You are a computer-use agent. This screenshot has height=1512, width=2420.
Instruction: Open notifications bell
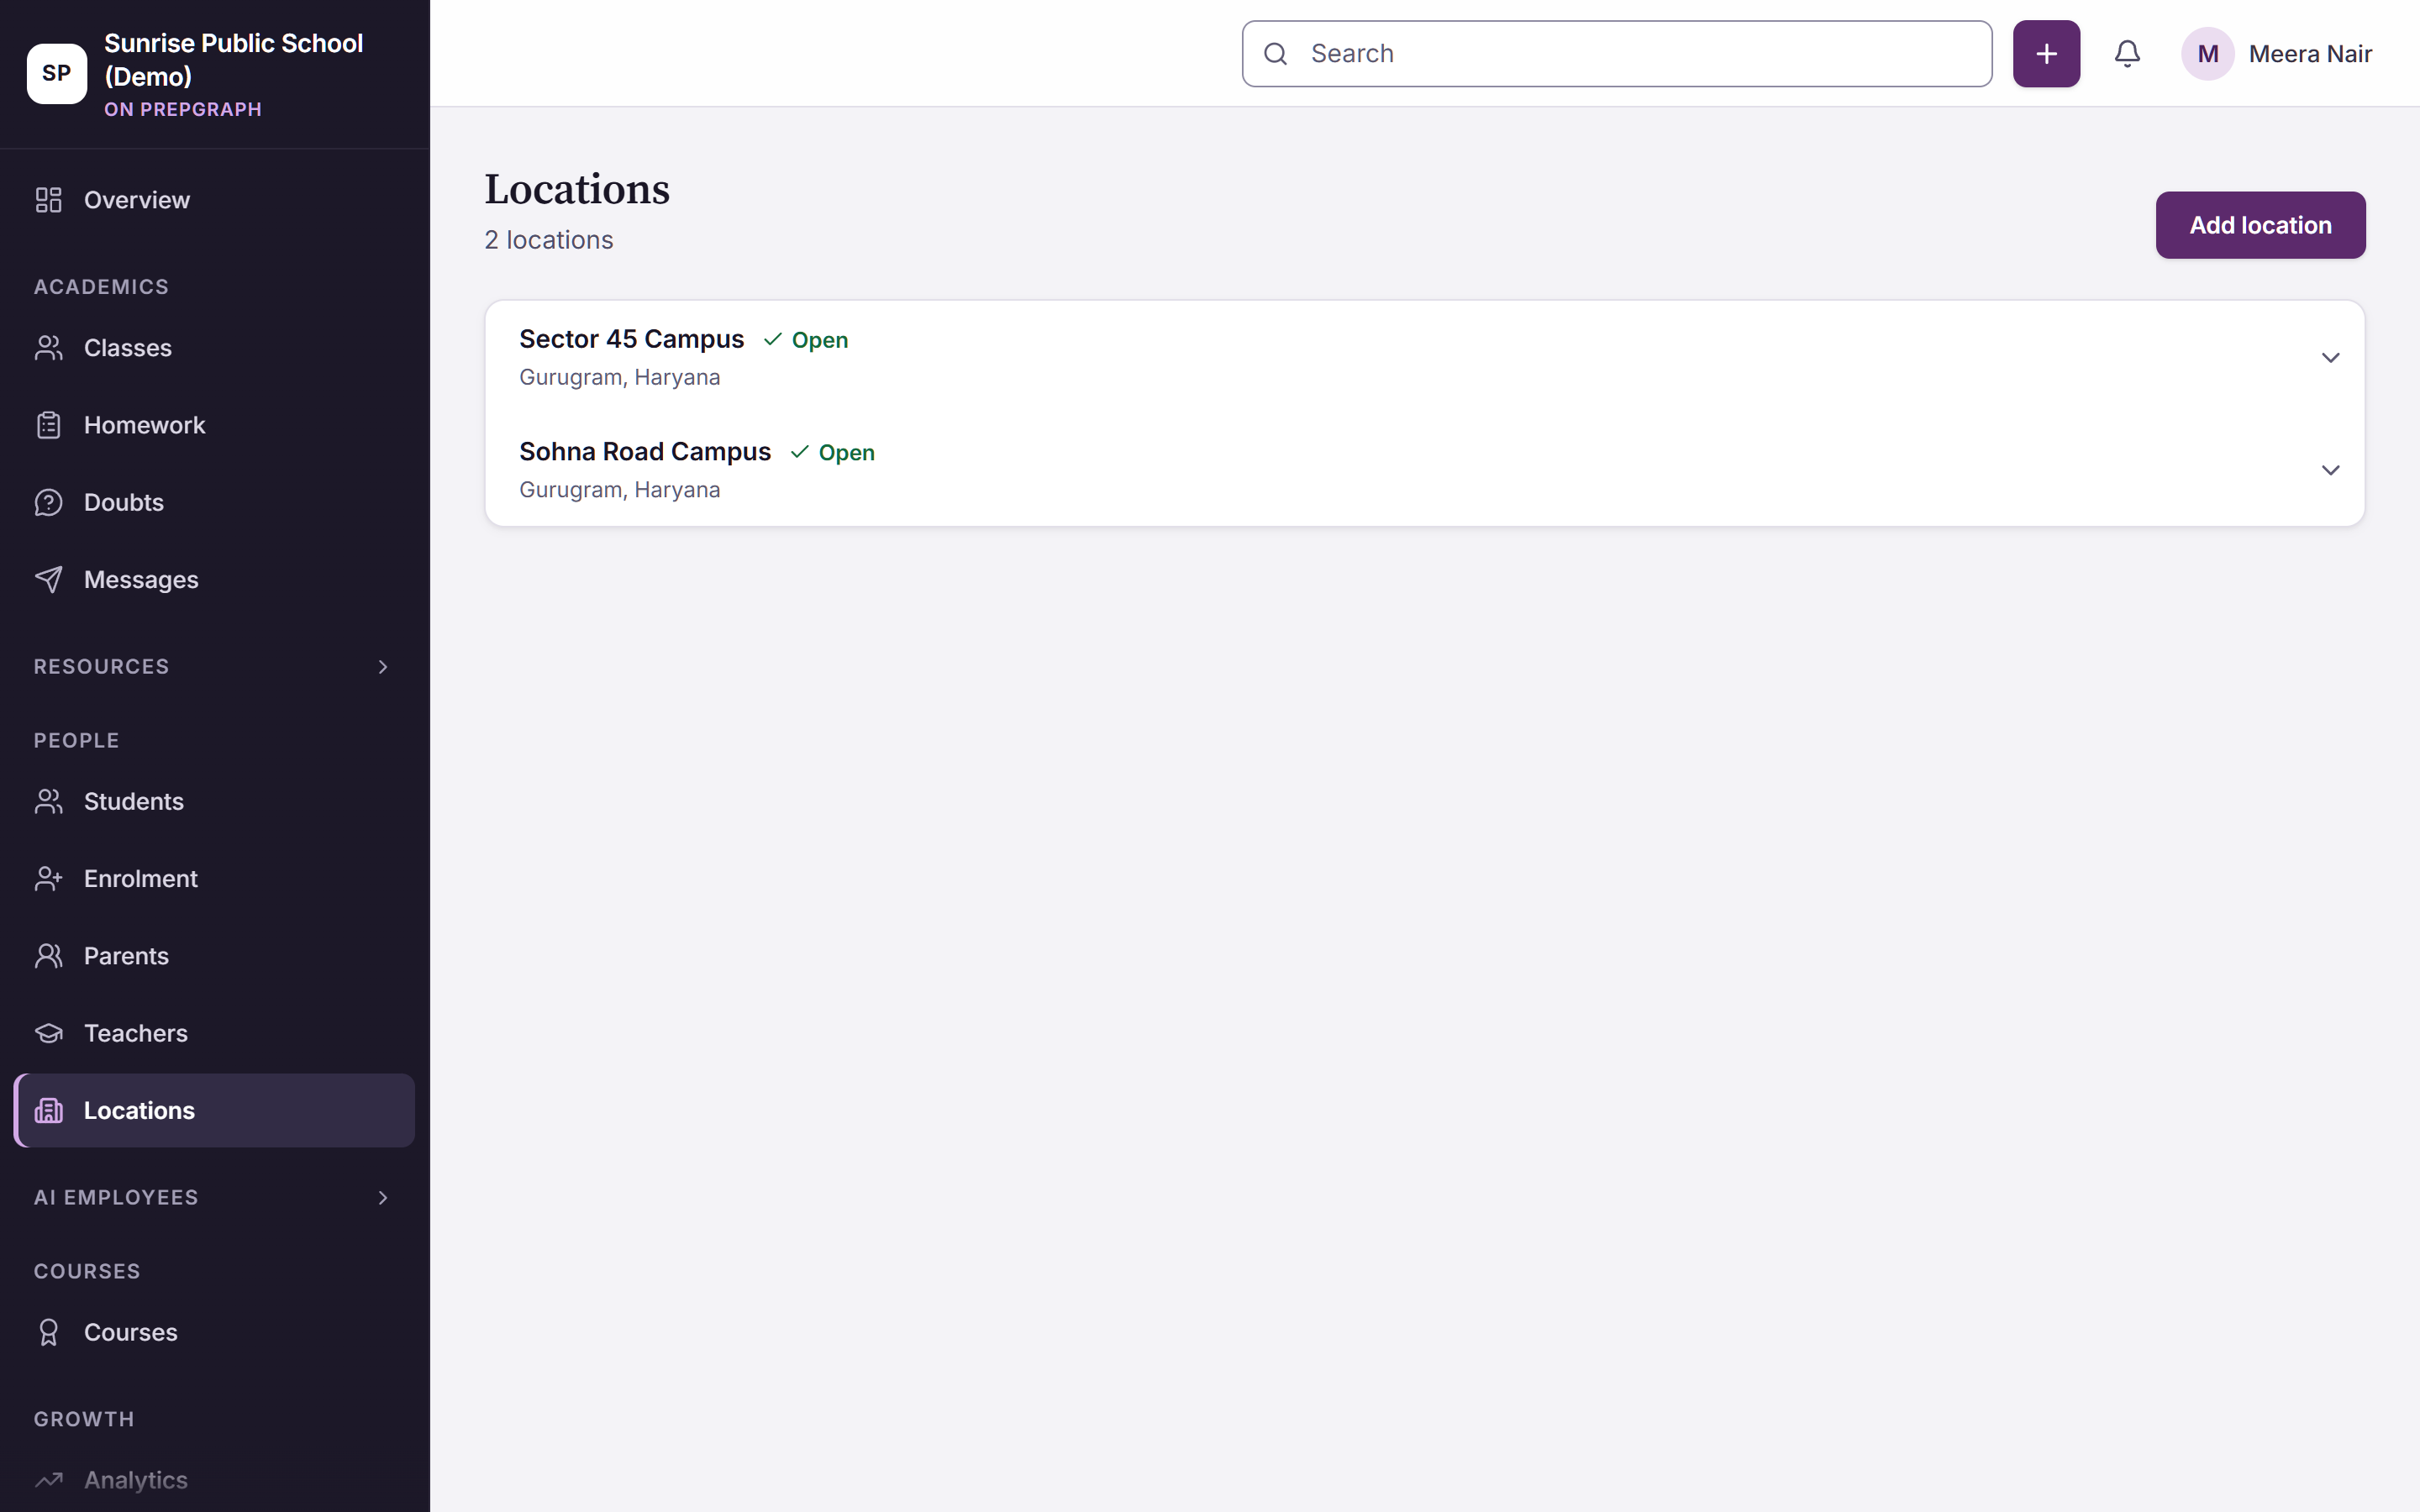click(2127, 54)
